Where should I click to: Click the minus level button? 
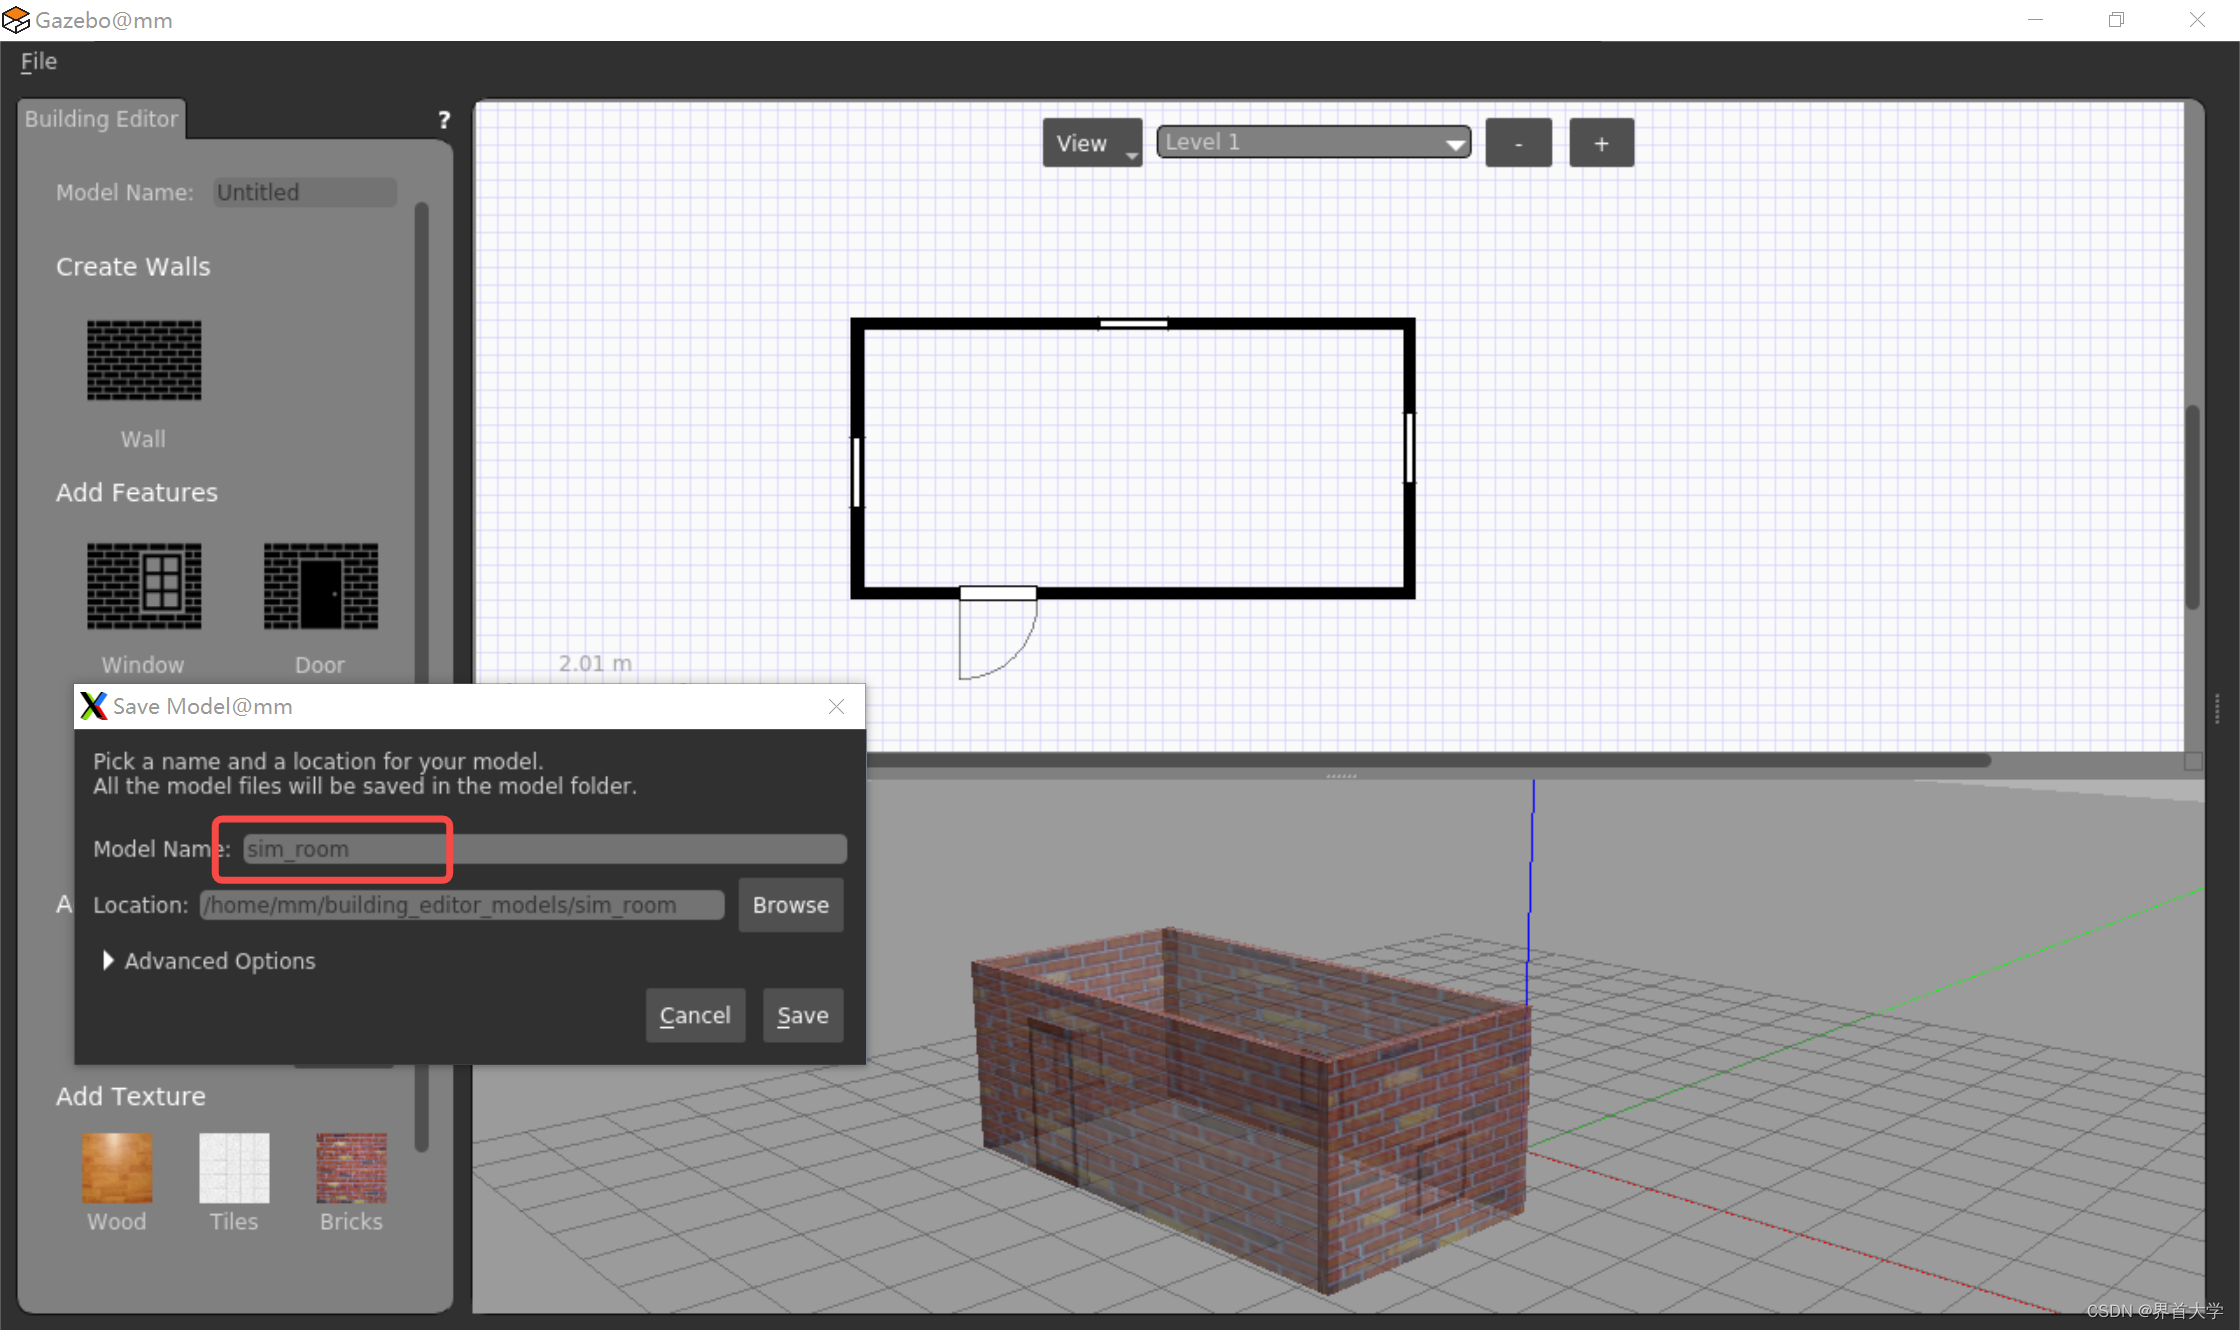click(1518, 143)
